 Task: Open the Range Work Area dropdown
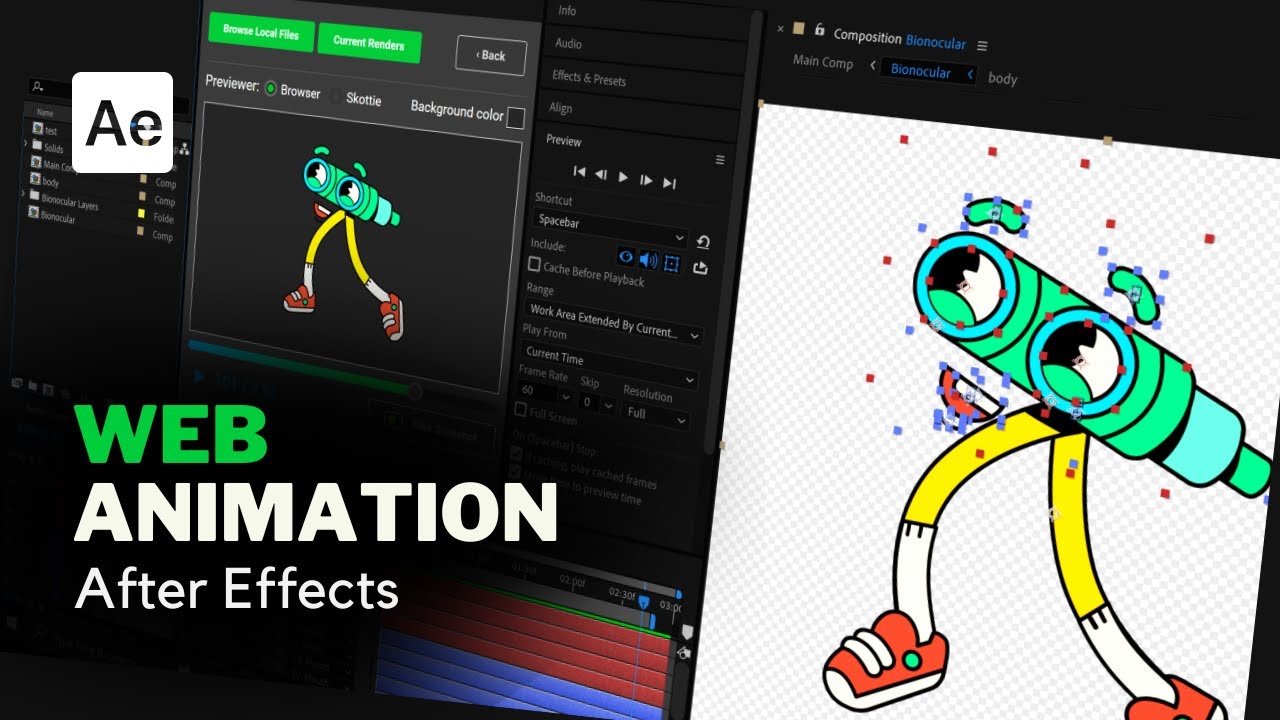tap(613, 323)
